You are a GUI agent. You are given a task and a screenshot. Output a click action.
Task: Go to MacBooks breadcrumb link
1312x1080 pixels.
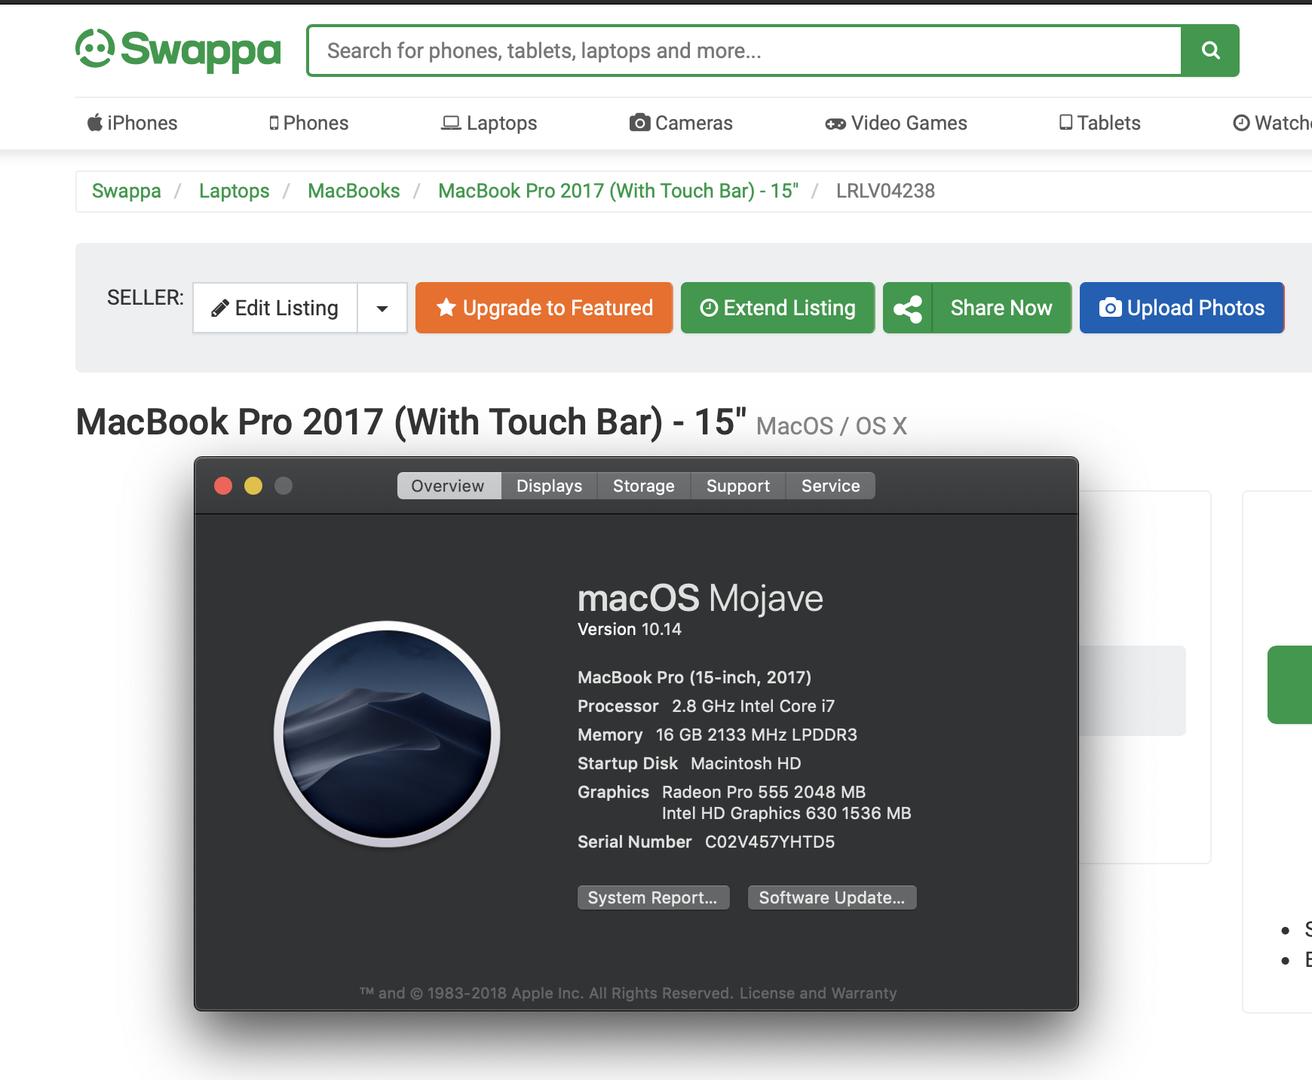353,191
